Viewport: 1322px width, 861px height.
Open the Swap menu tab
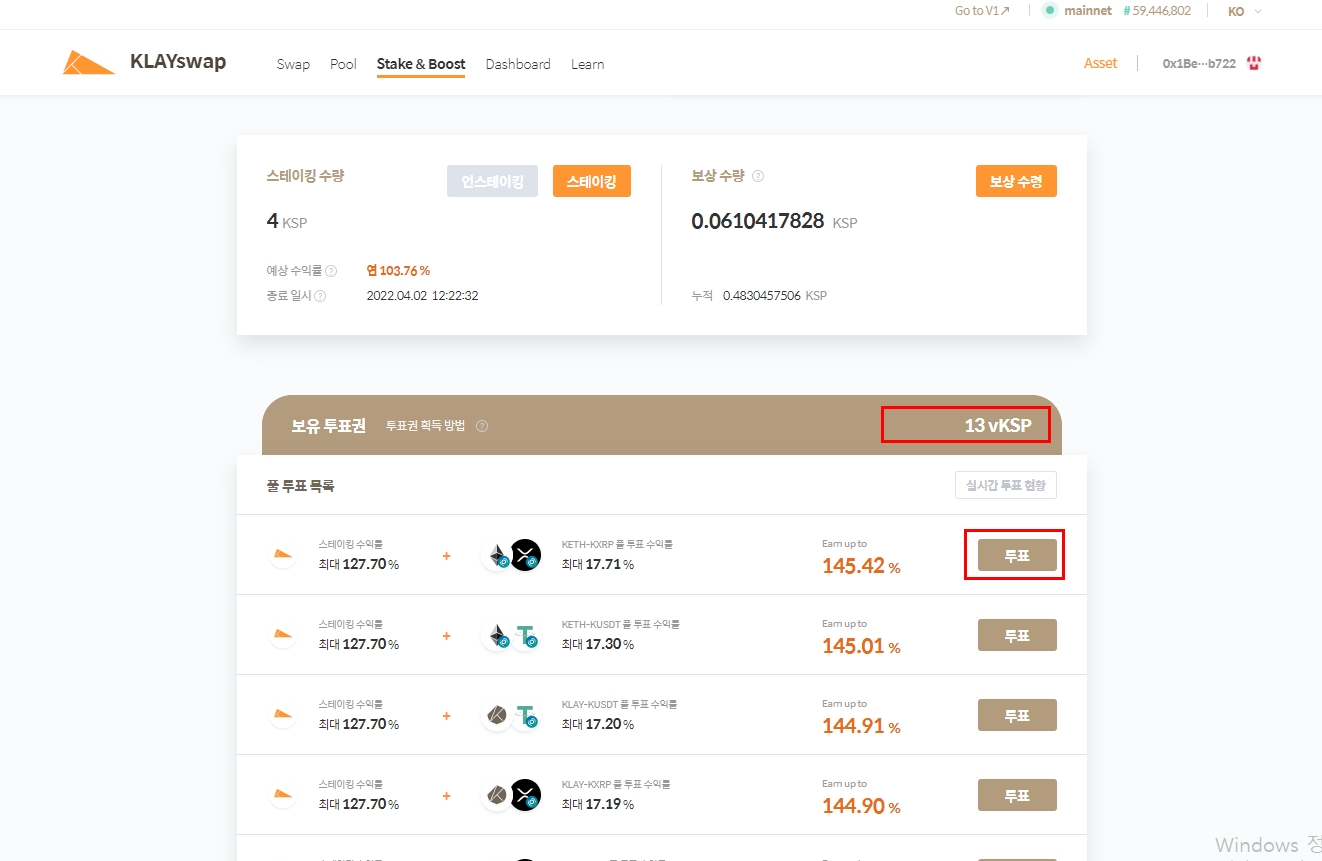(x=293, y=64)
